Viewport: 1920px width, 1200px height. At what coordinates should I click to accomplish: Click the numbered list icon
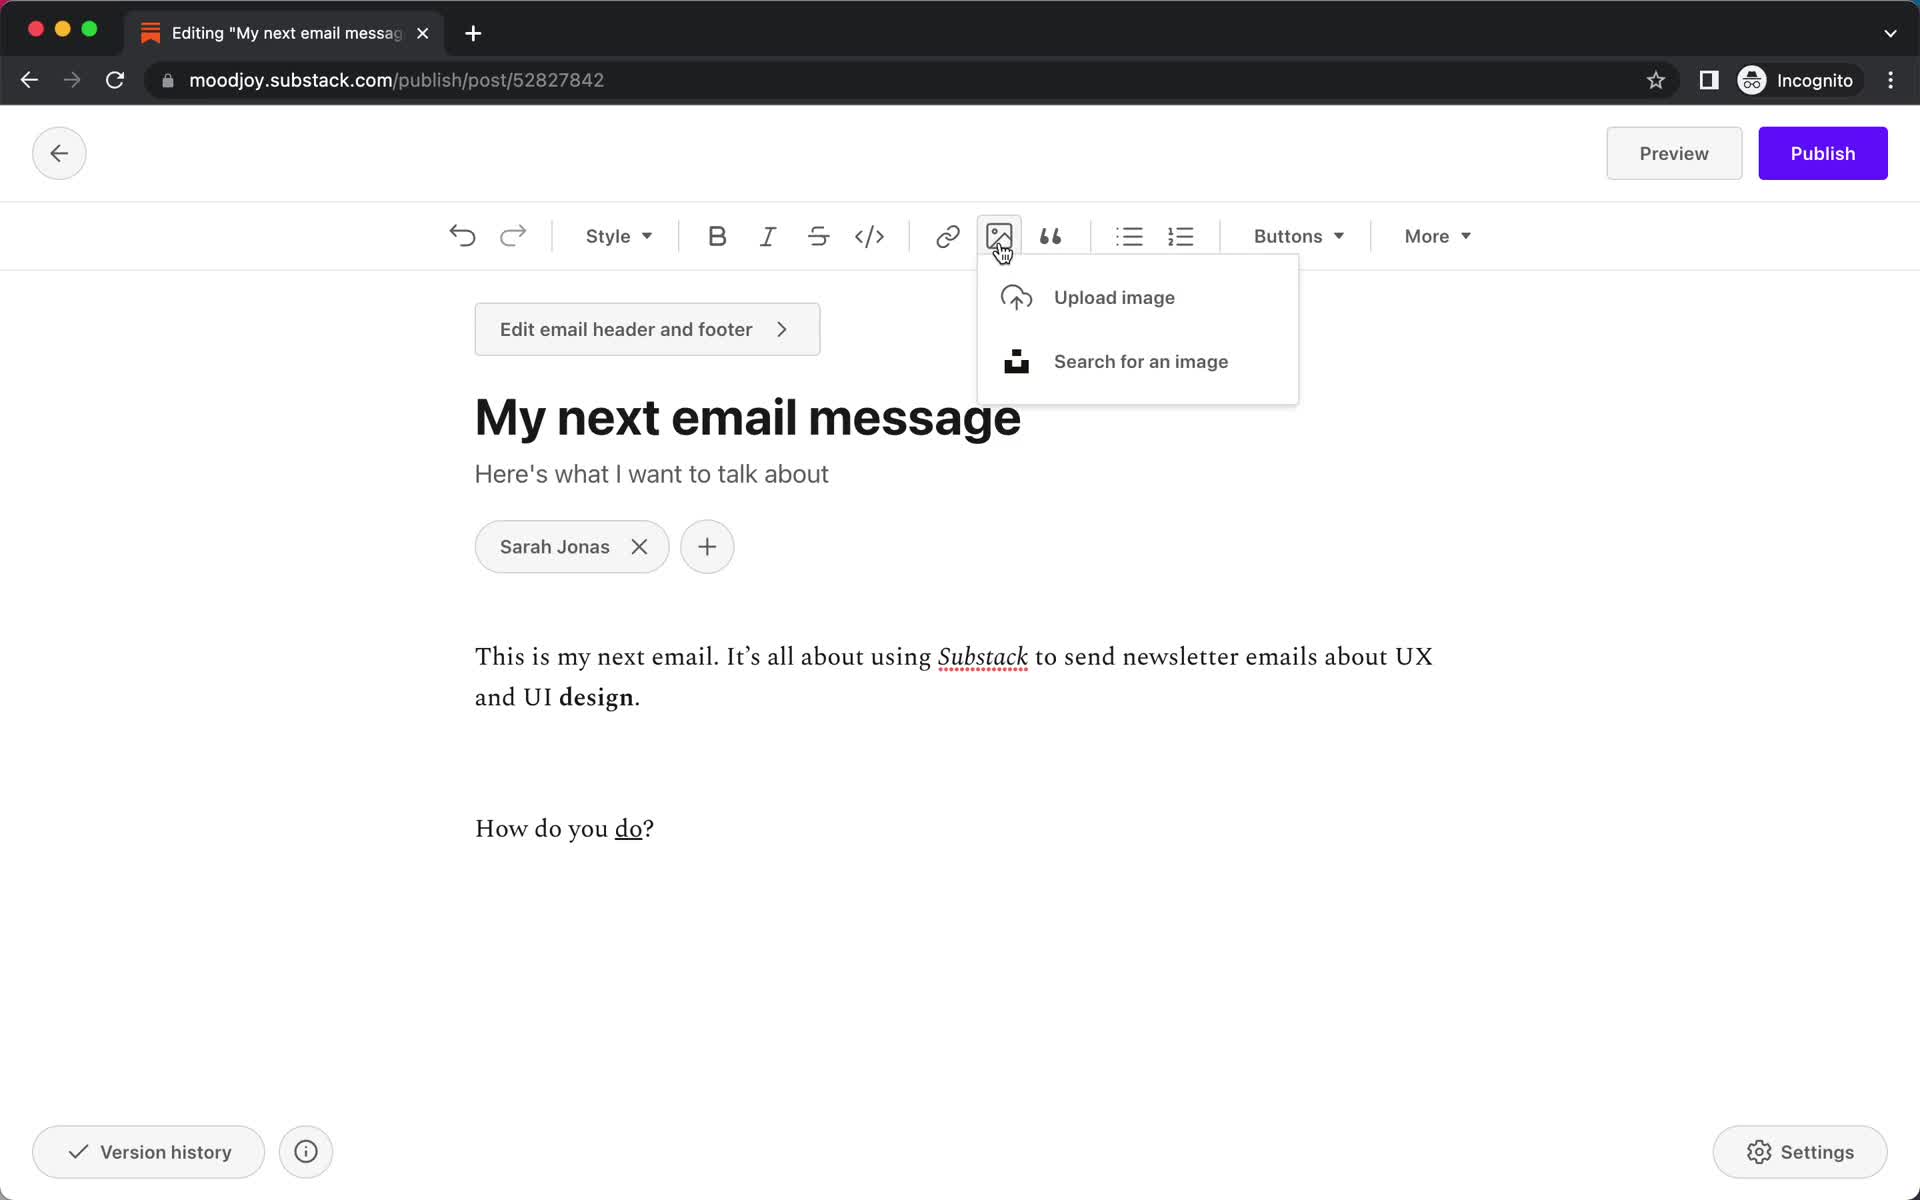tap(1180, 235)
